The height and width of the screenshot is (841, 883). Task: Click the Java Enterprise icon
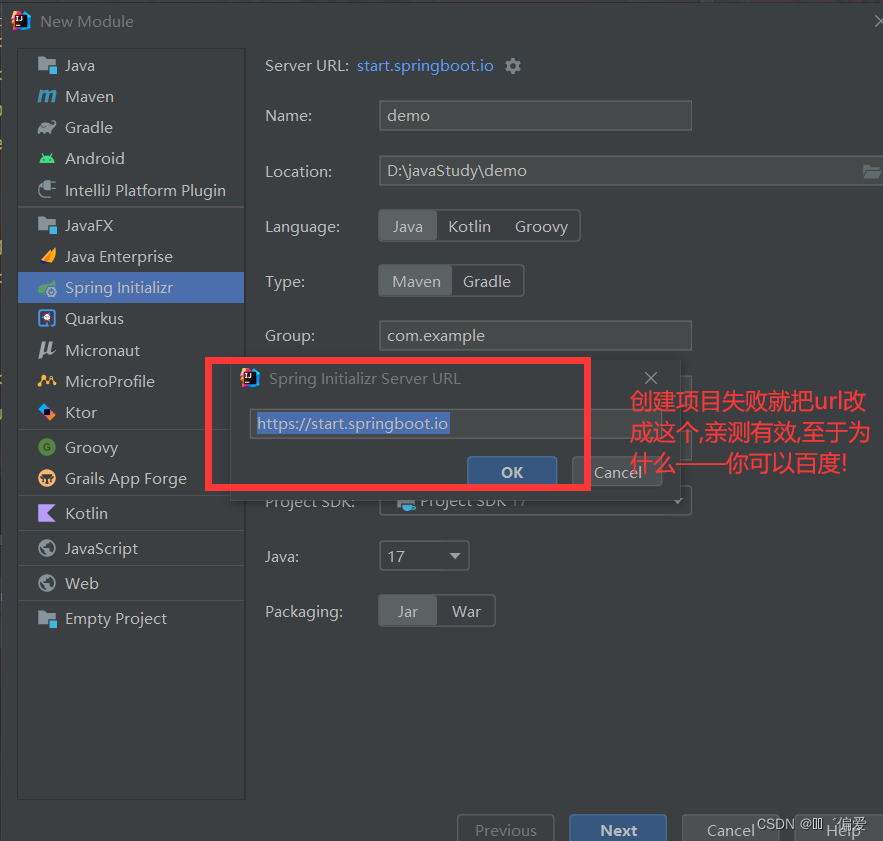[x=47, y=256]
